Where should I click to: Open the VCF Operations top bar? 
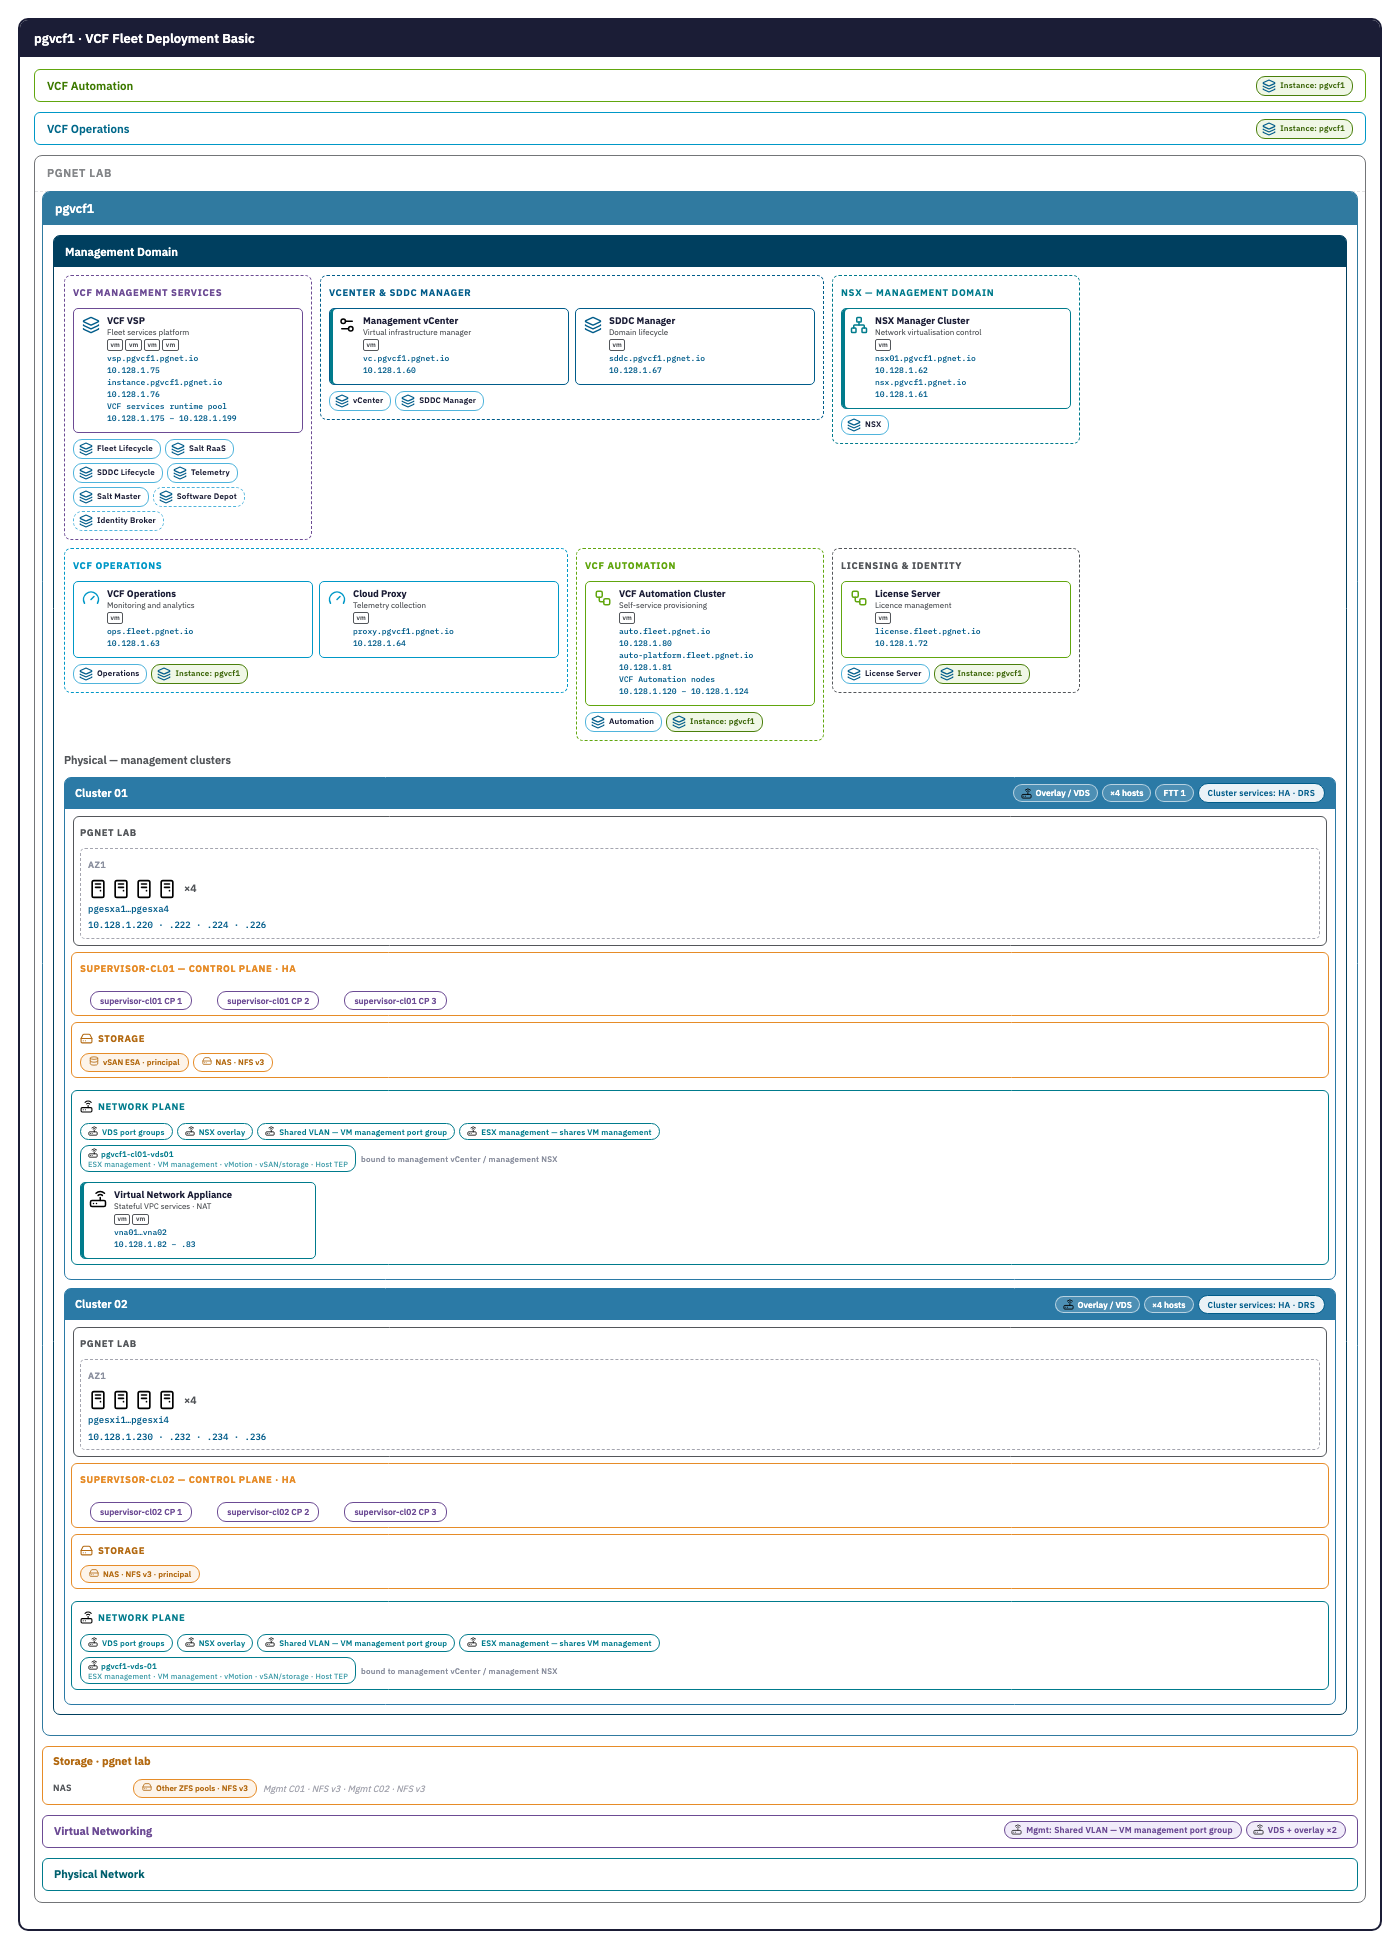(700, 129)
